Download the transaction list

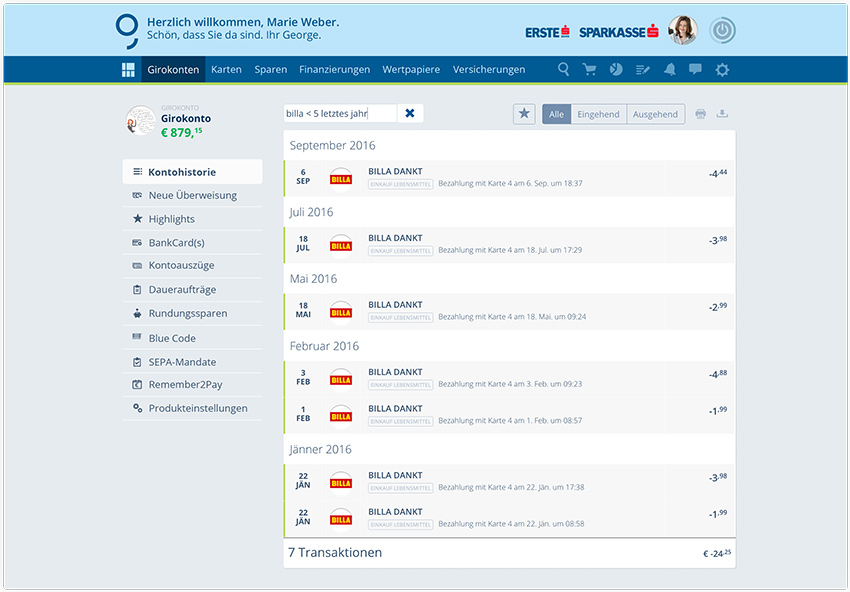(x=723, y=114)
